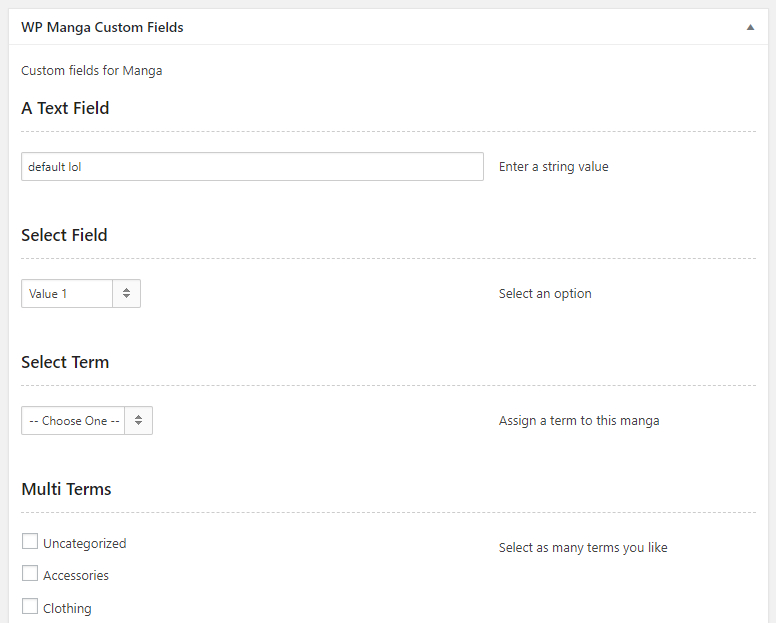The height and width of the screenshot is (623, 776).
Task: Tick the Uncategorized checkbox
Action: point(30,541)
